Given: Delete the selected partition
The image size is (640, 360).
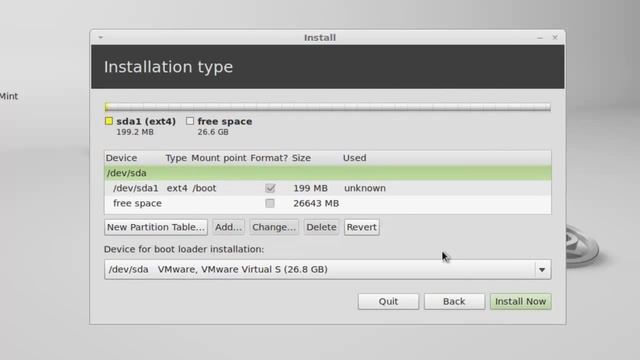Looking at the screenshot, I should 321,227.
